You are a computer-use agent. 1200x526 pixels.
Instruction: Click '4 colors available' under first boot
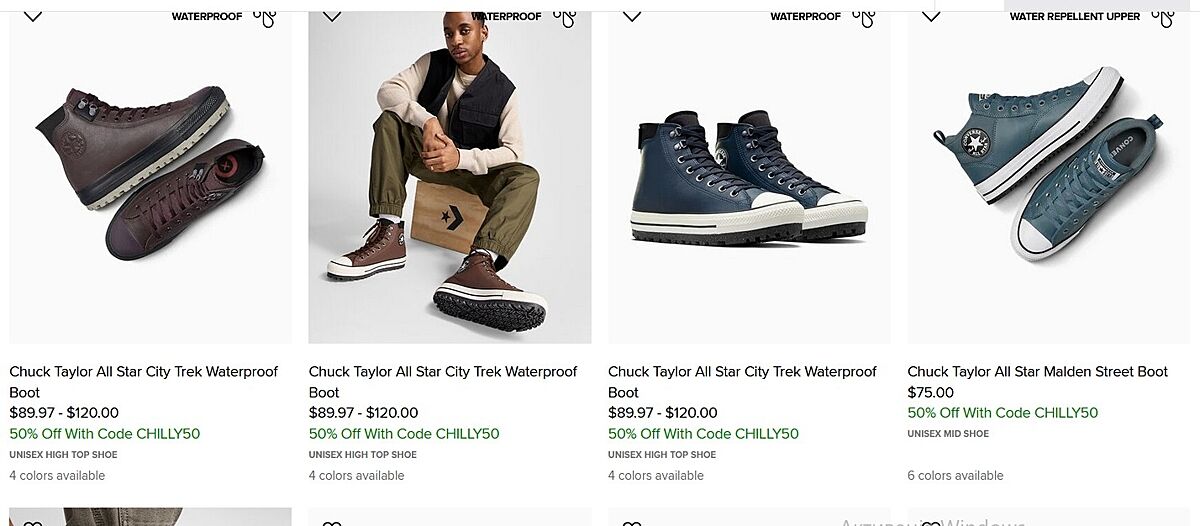click(57, 476)
